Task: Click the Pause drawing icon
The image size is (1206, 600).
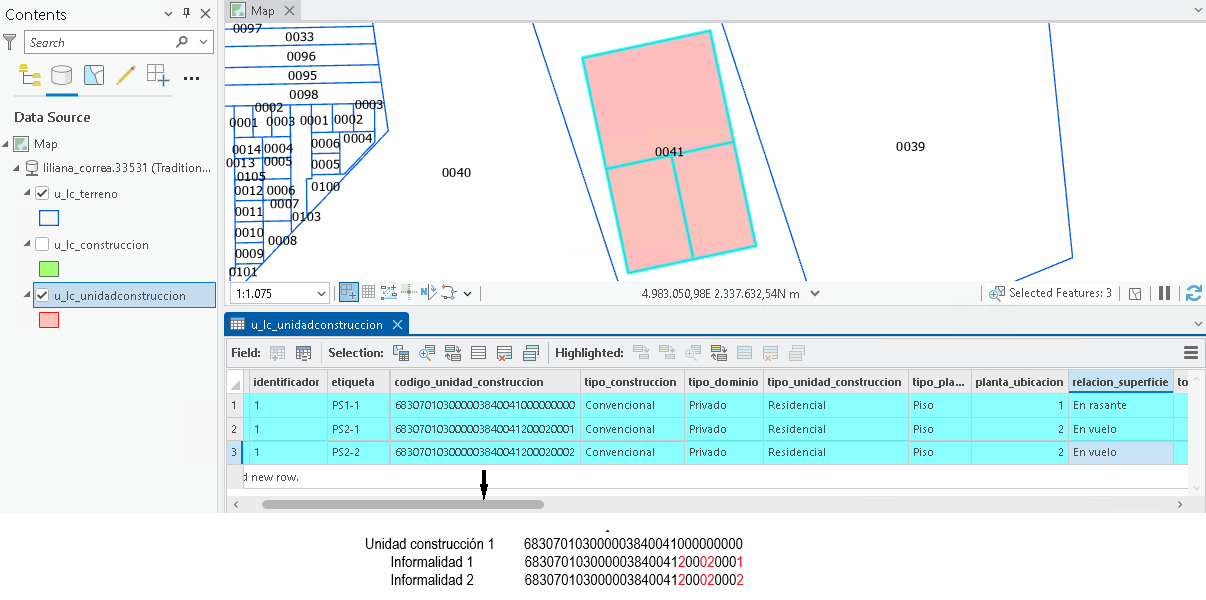Action: coord(1164,293)
